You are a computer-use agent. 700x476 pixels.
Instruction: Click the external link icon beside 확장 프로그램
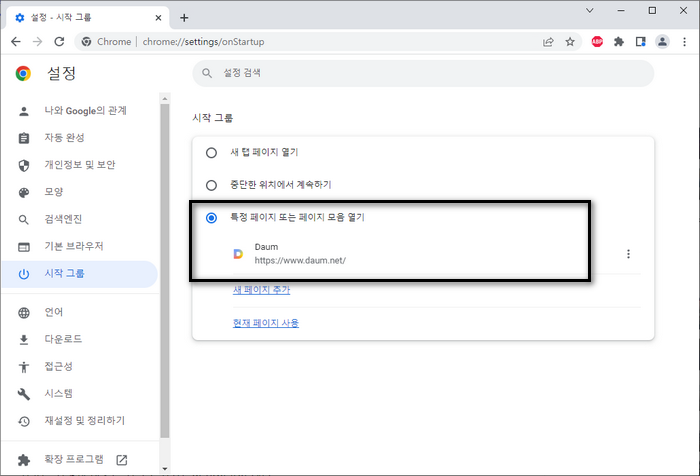click(x=121, y=460)
